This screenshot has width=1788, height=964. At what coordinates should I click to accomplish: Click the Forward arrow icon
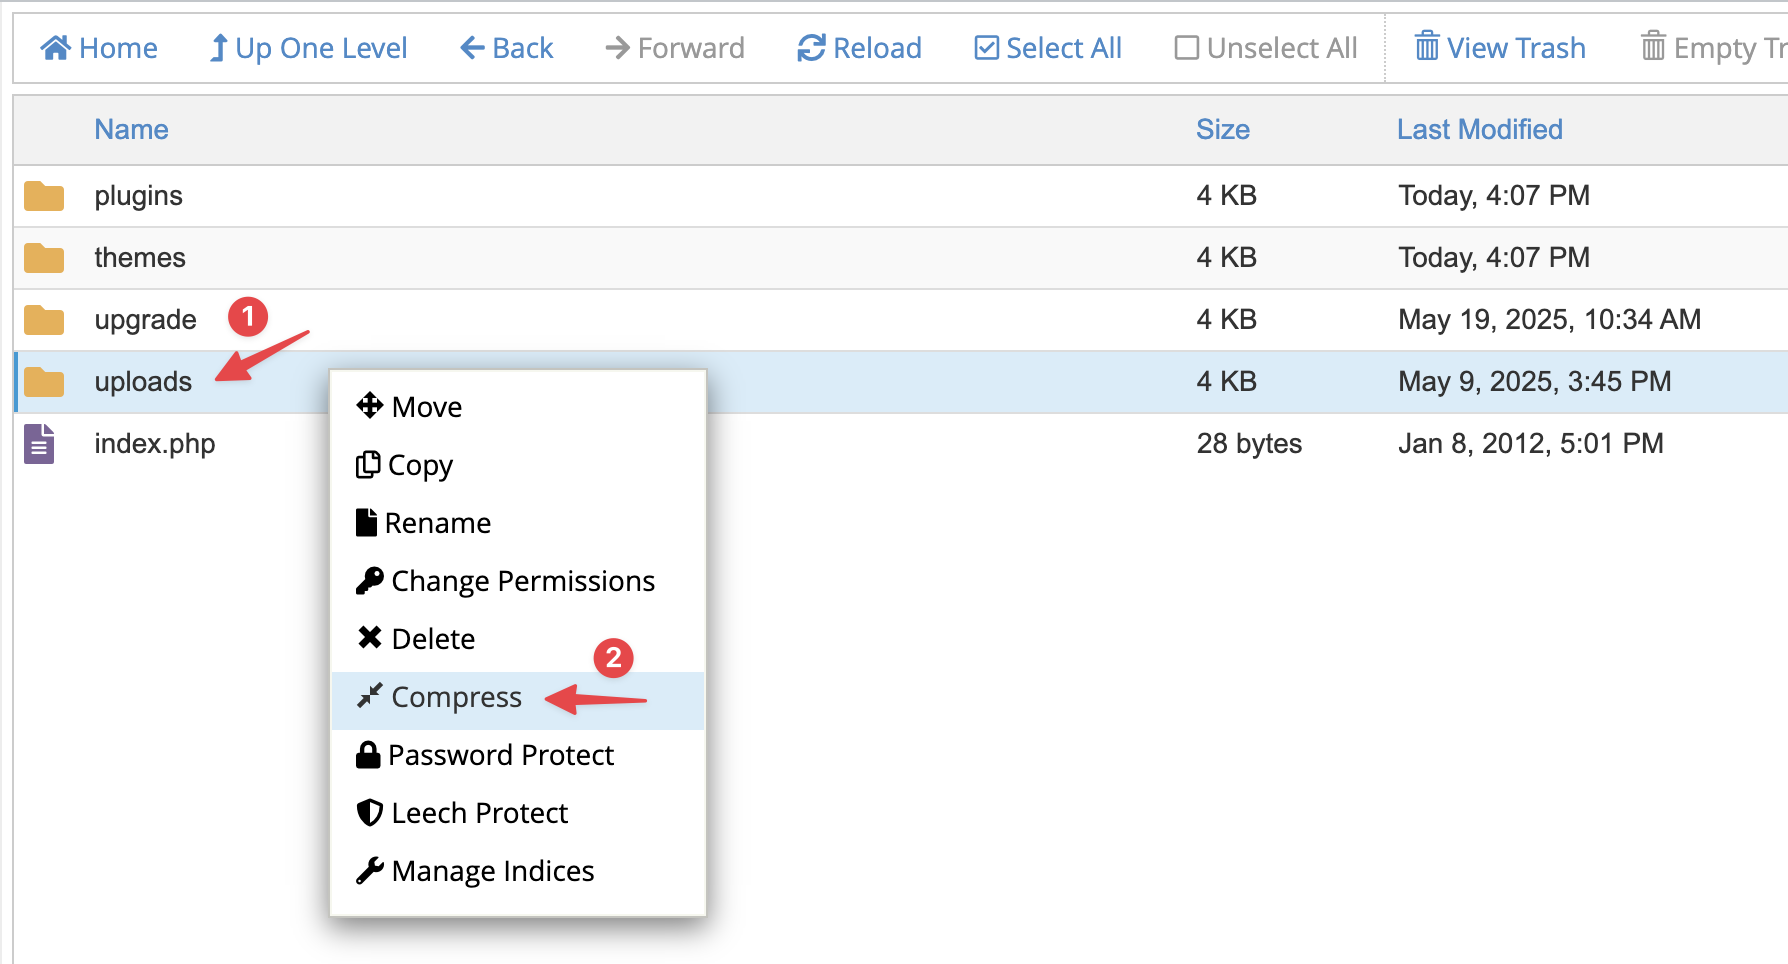pos(617,47)
